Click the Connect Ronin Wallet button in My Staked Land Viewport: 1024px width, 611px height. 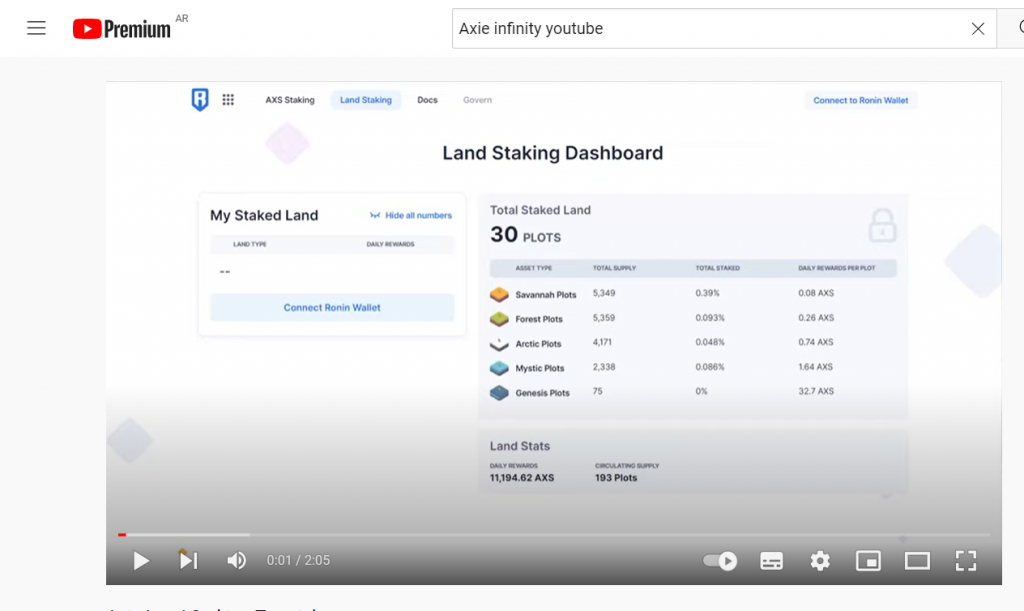tap(332, 307)
